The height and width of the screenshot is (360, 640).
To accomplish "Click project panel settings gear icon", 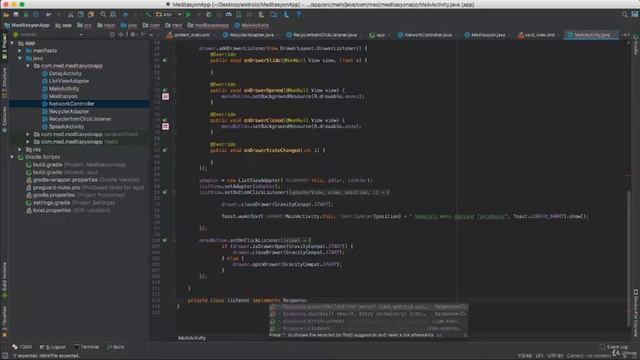I will tap(133, 35).
